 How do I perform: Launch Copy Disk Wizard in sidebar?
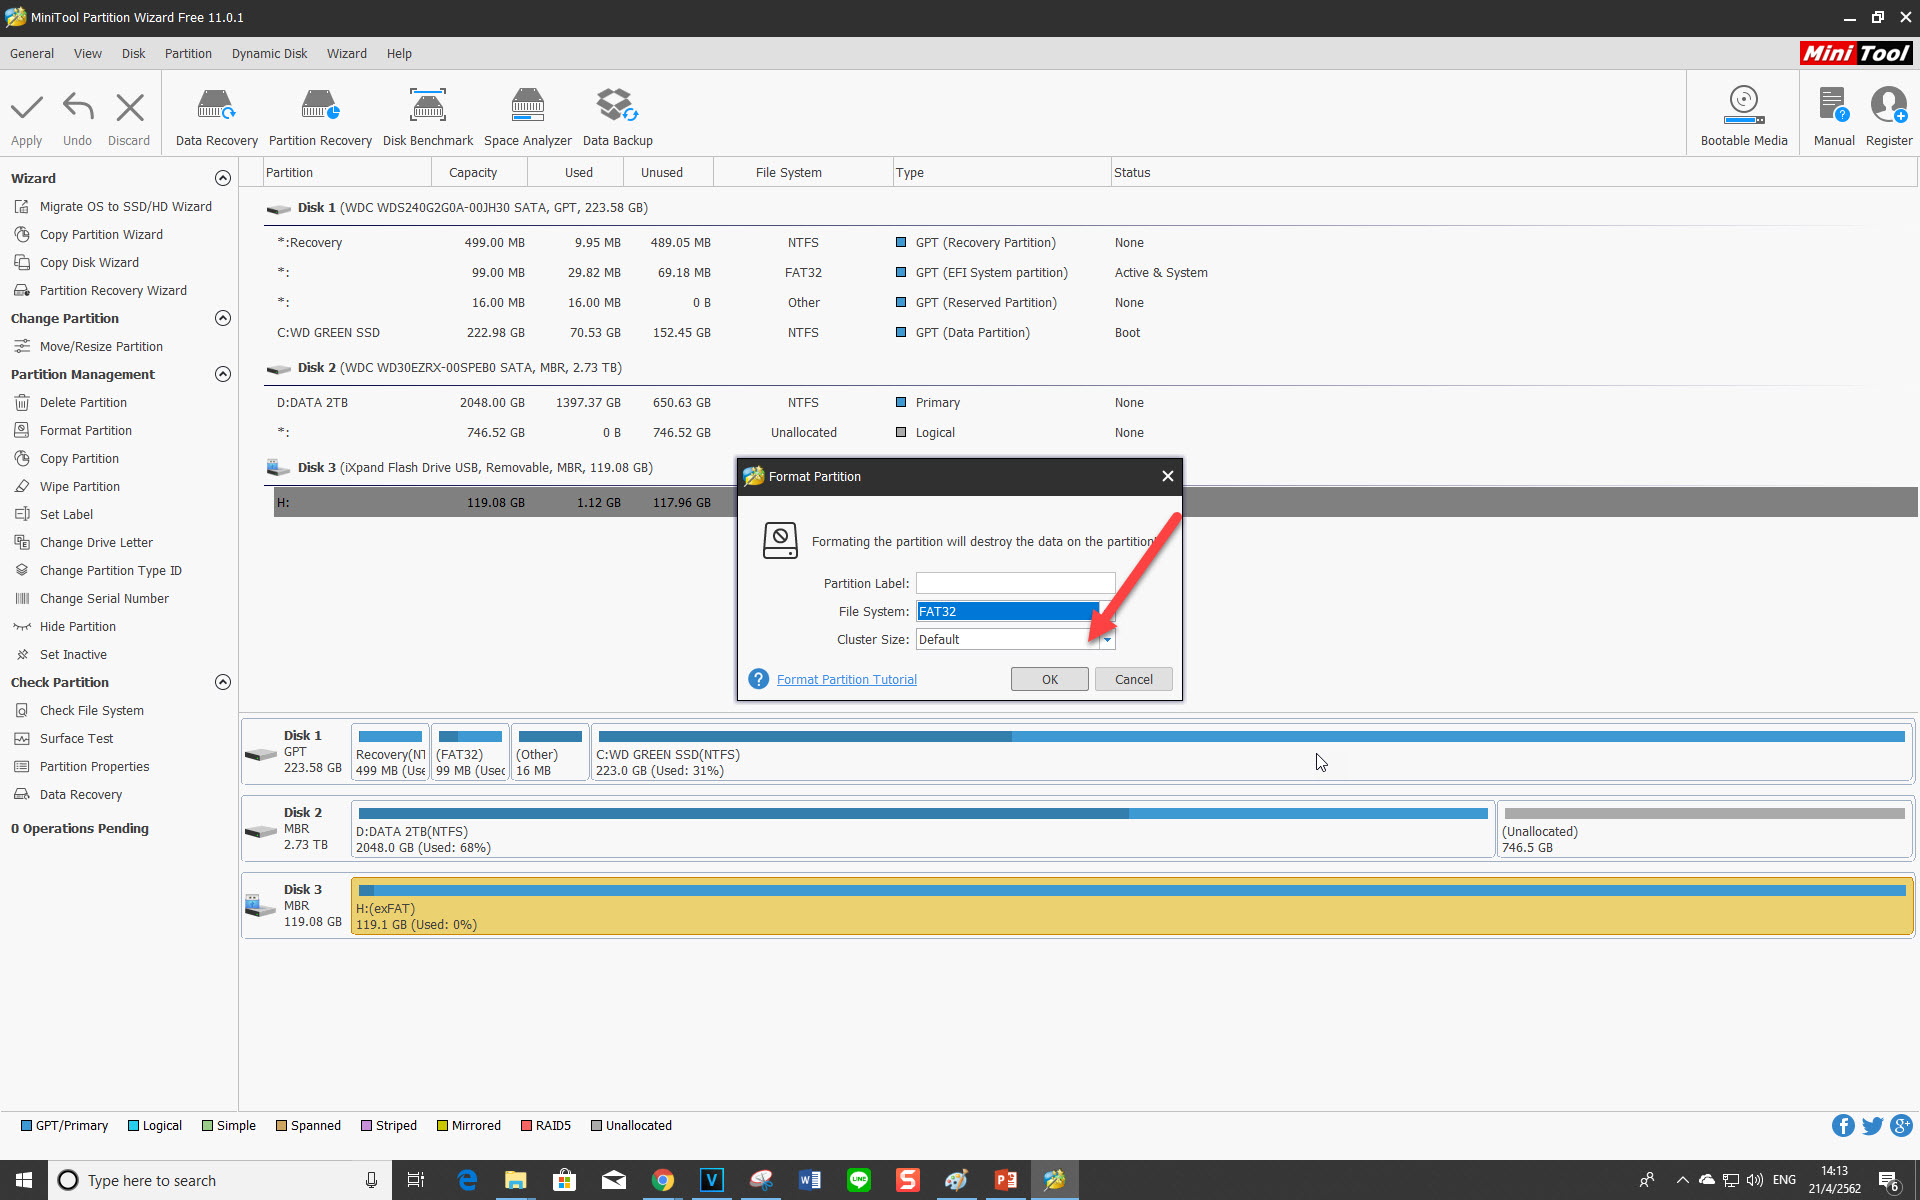pyautogui.click(x=89, y=262)
